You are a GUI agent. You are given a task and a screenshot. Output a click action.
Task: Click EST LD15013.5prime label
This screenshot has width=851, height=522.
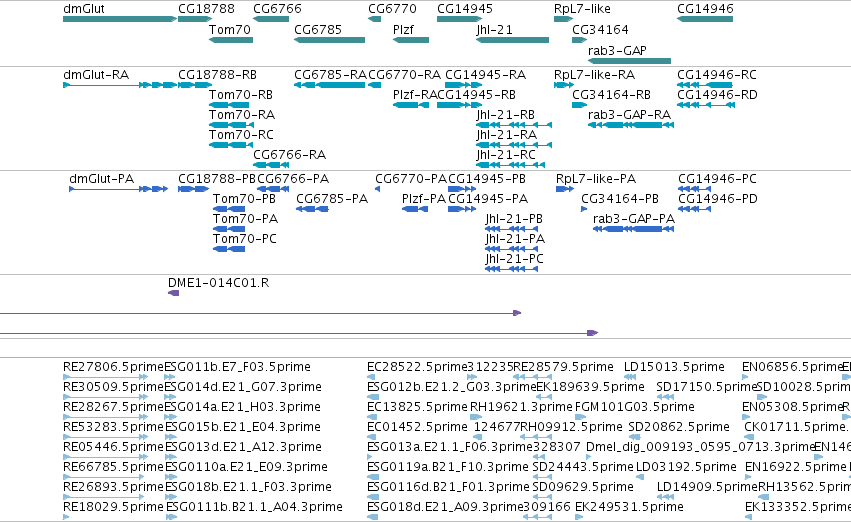pos(674,367)
